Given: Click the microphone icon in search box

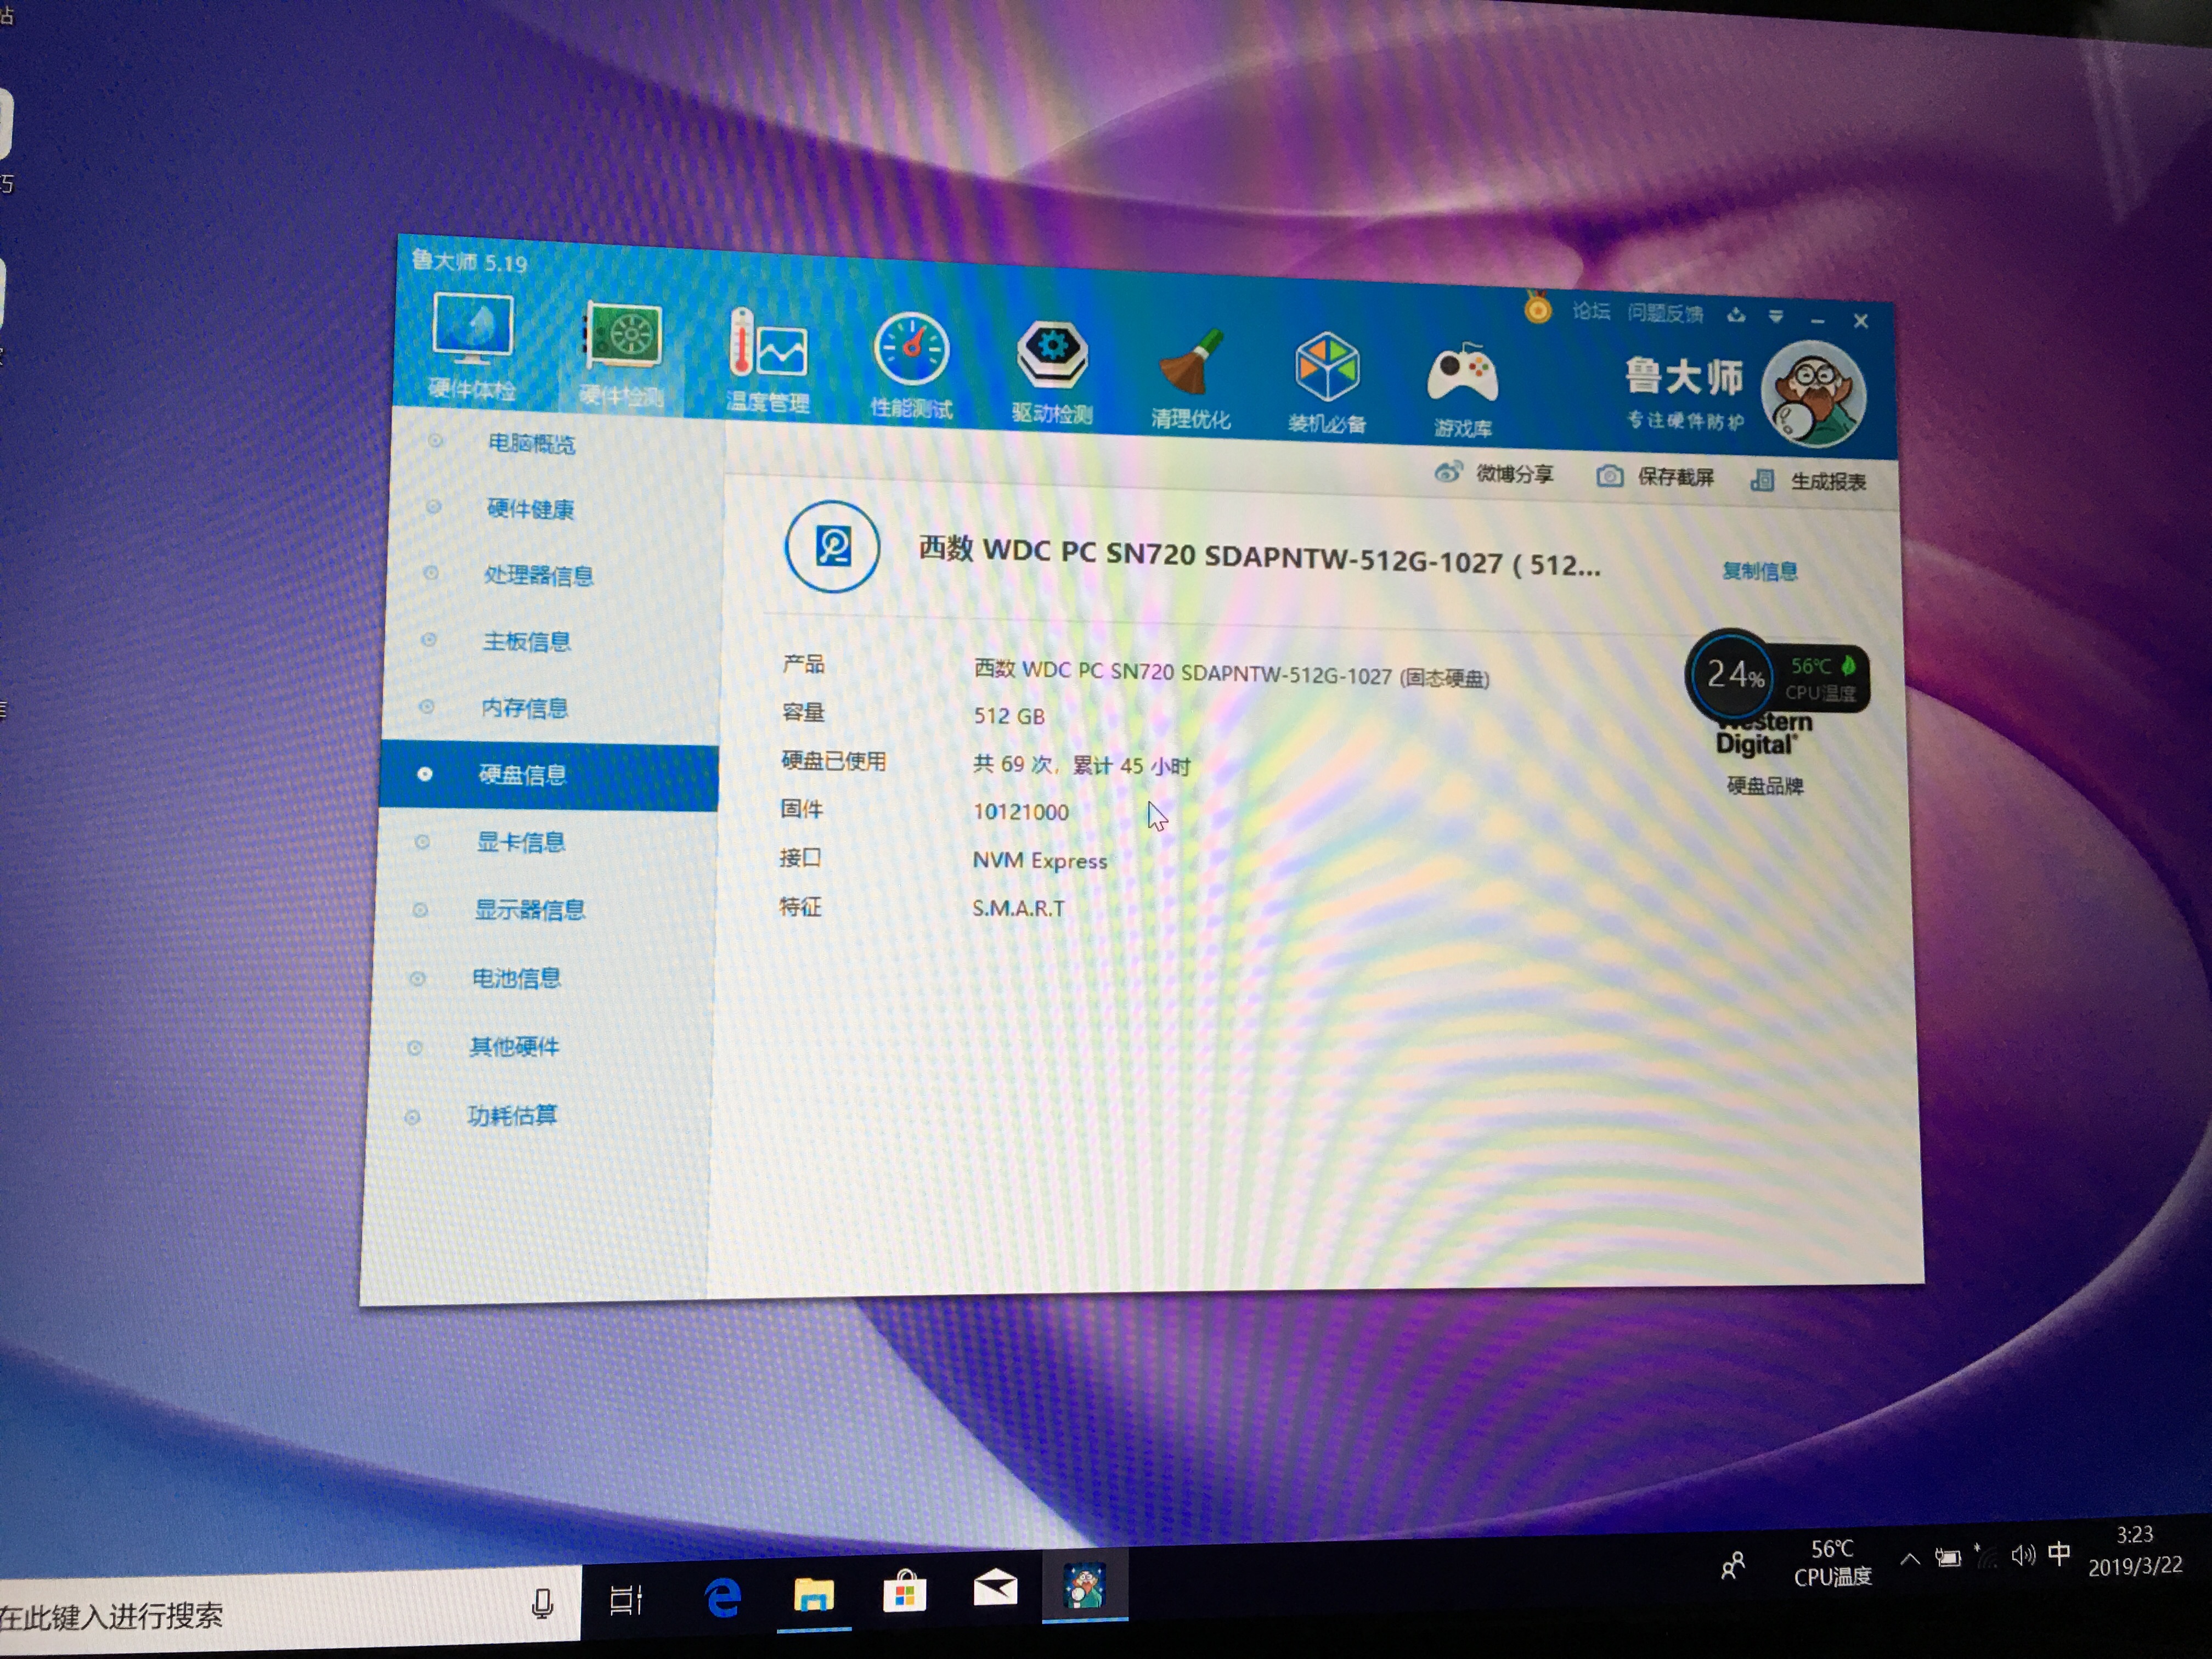Looking at the screenshot, I should click(542, 1604).
